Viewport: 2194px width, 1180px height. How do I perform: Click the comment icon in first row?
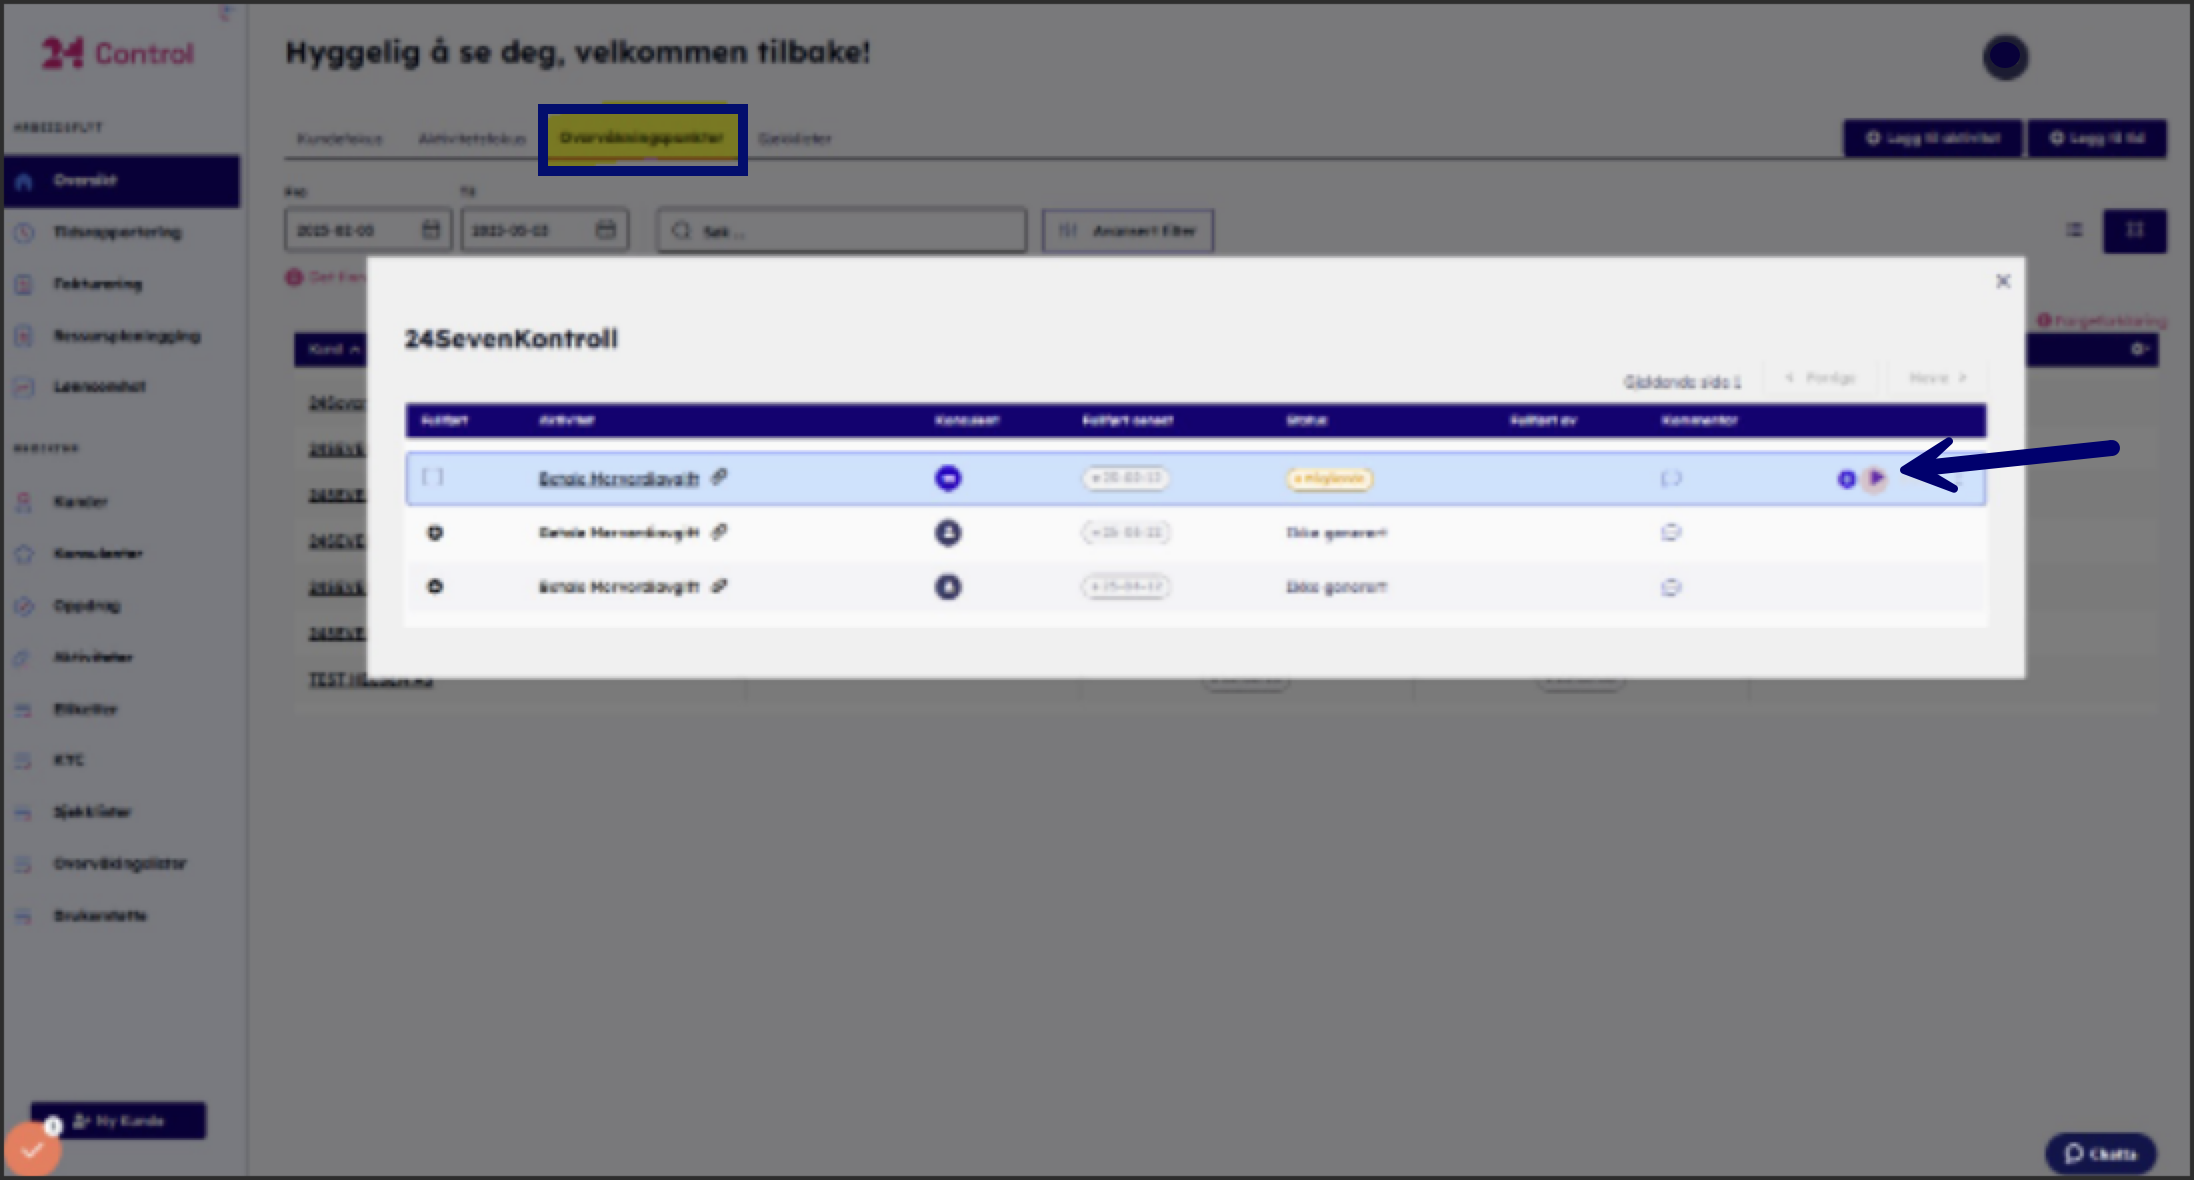point(1671,479)
